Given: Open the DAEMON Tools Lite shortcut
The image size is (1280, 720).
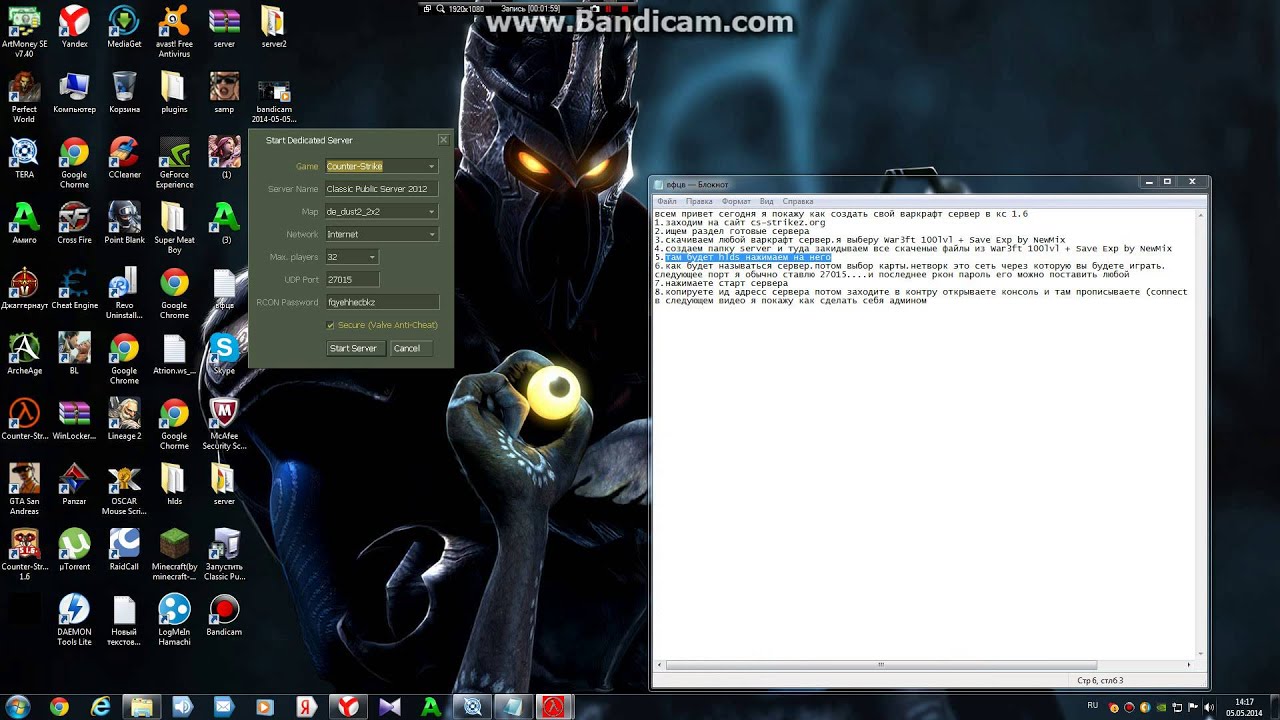Looking at the screenshot, I should (74, 618).
